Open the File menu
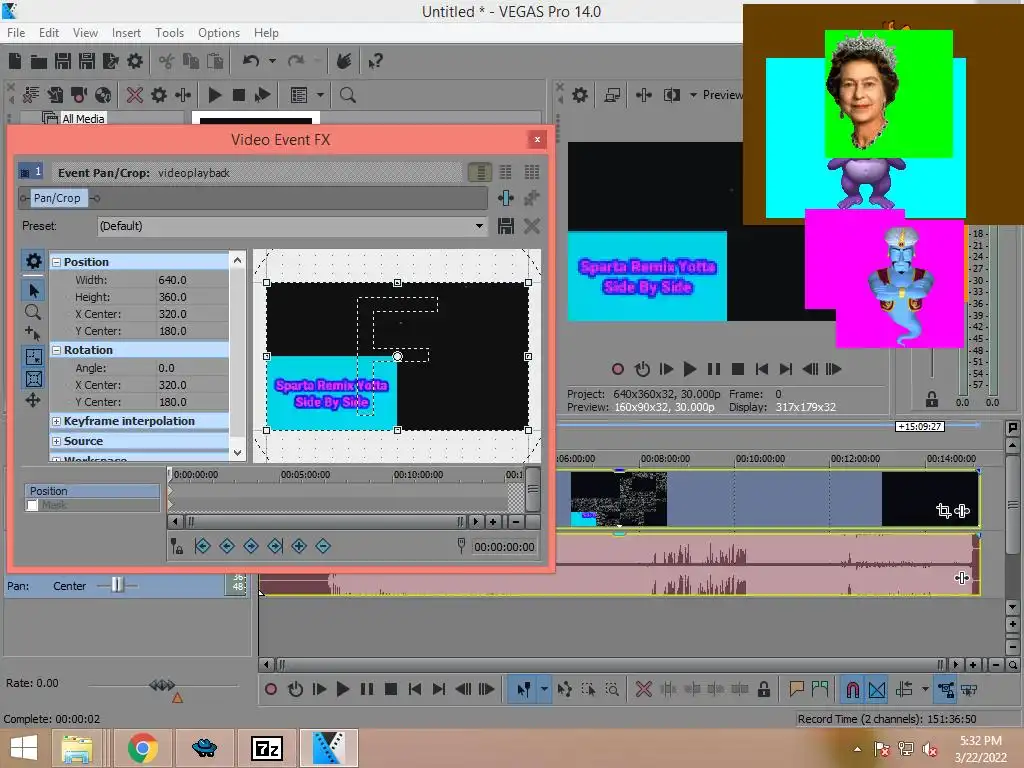Screen dimensions: 1024x768 point(16,33)
